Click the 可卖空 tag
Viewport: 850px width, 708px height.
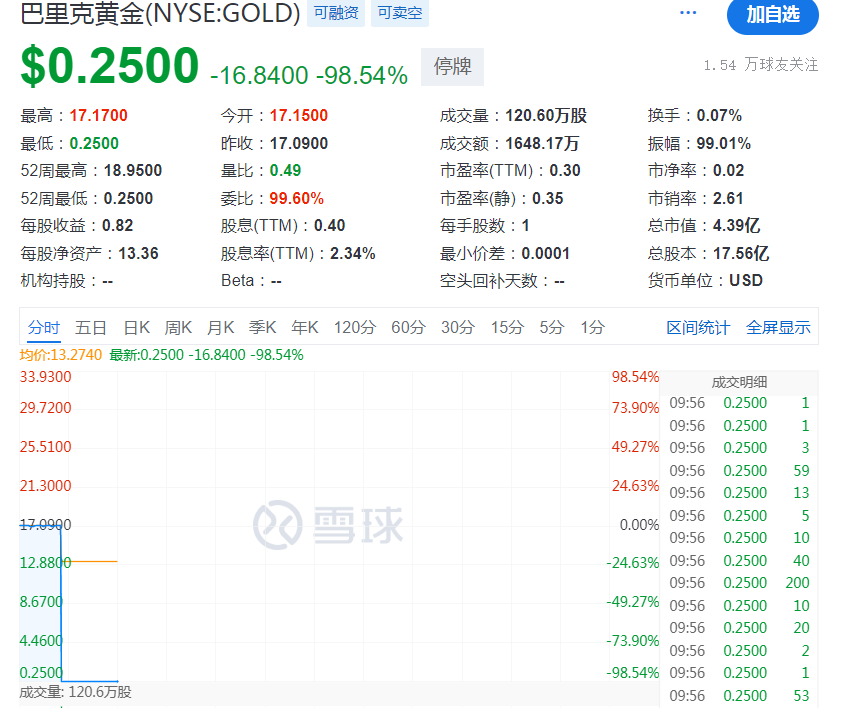pos(400,13)
